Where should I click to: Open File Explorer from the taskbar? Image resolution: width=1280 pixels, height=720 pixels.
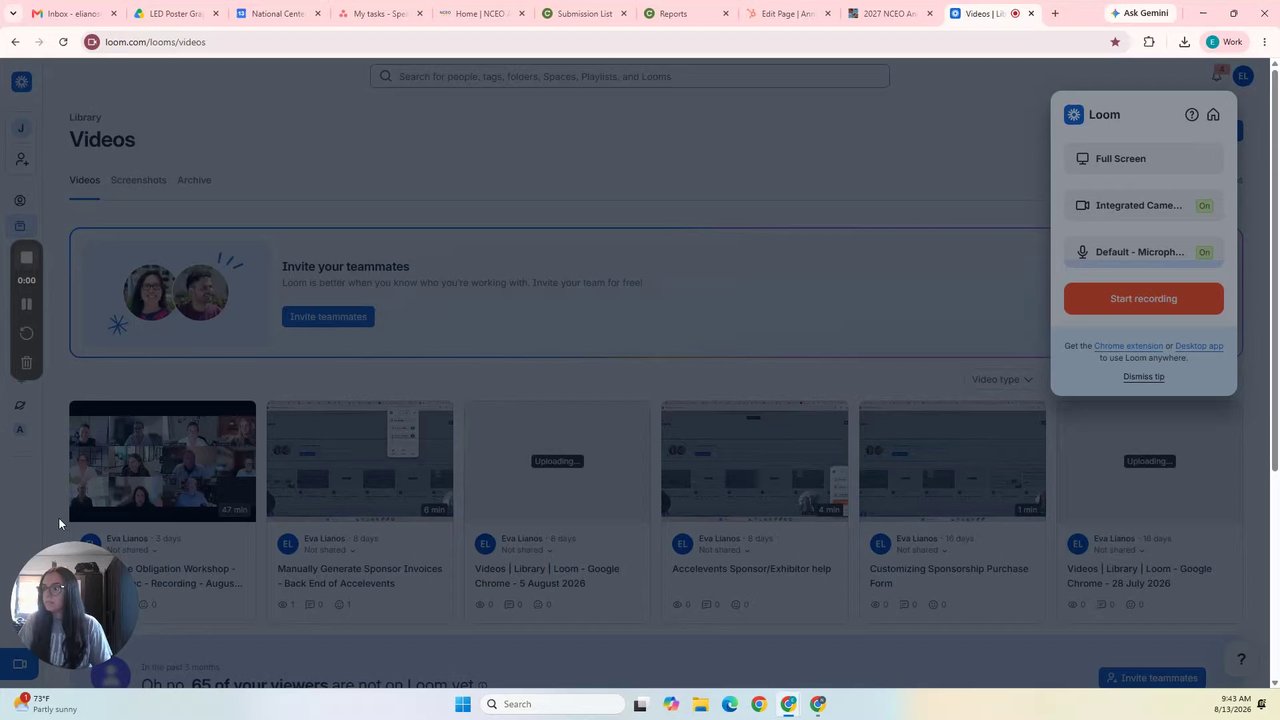(x=700, y=704)
